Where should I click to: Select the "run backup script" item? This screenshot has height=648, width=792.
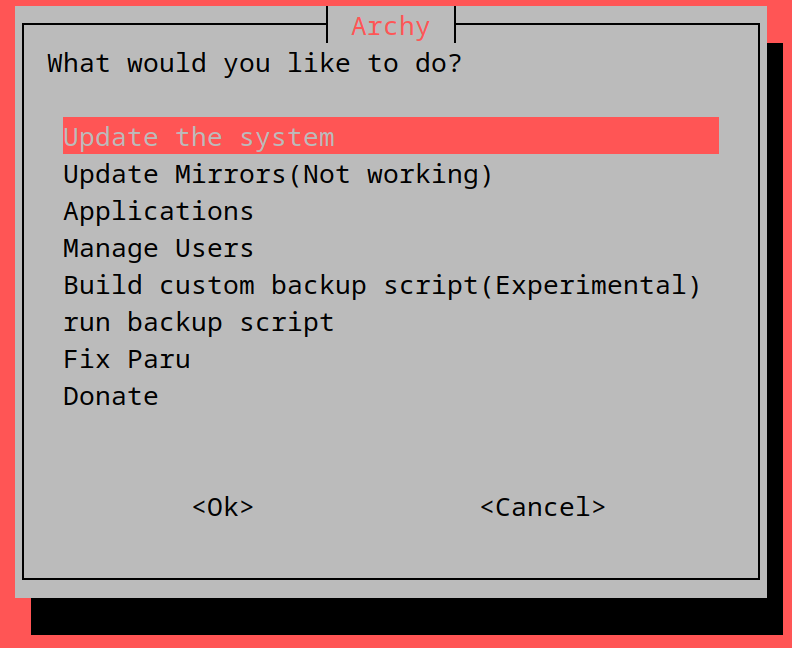198,322
